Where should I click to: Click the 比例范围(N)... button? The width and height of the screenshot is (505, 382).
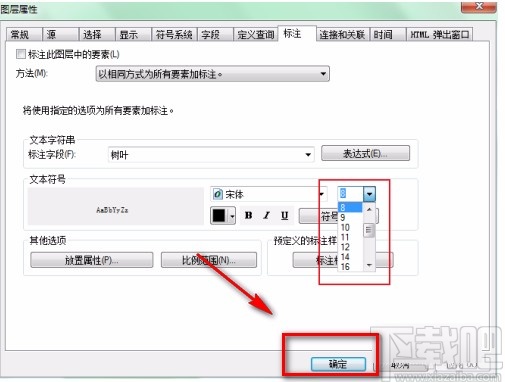click(209, 260)
